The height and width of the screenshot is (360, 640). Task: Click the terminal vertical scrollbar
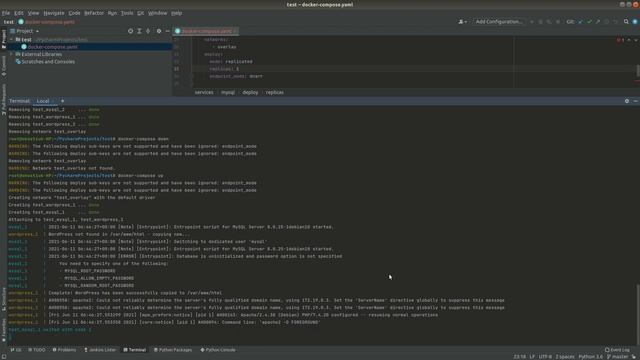pos(638,314)
